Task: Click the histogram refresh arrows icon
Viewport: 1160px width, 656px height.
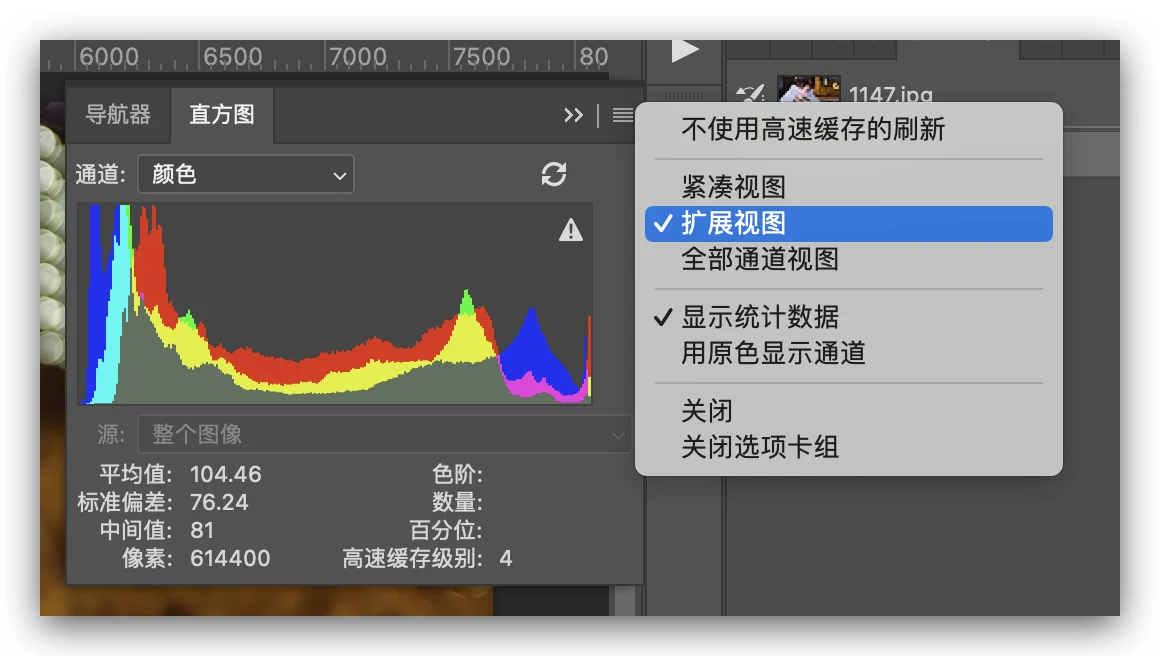Action: (x=554, y=174)
